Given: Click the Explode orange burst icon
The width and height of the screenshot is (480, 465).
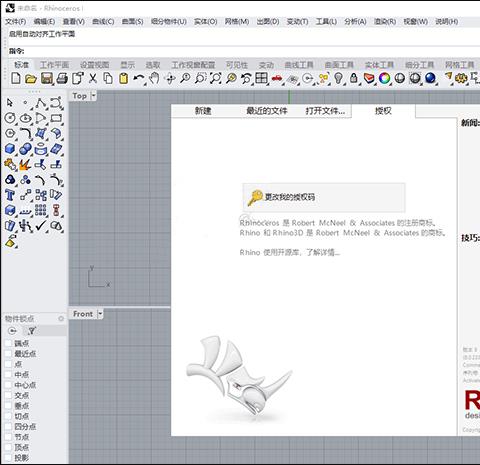Looking at the screenshot, I should point(25,164).
